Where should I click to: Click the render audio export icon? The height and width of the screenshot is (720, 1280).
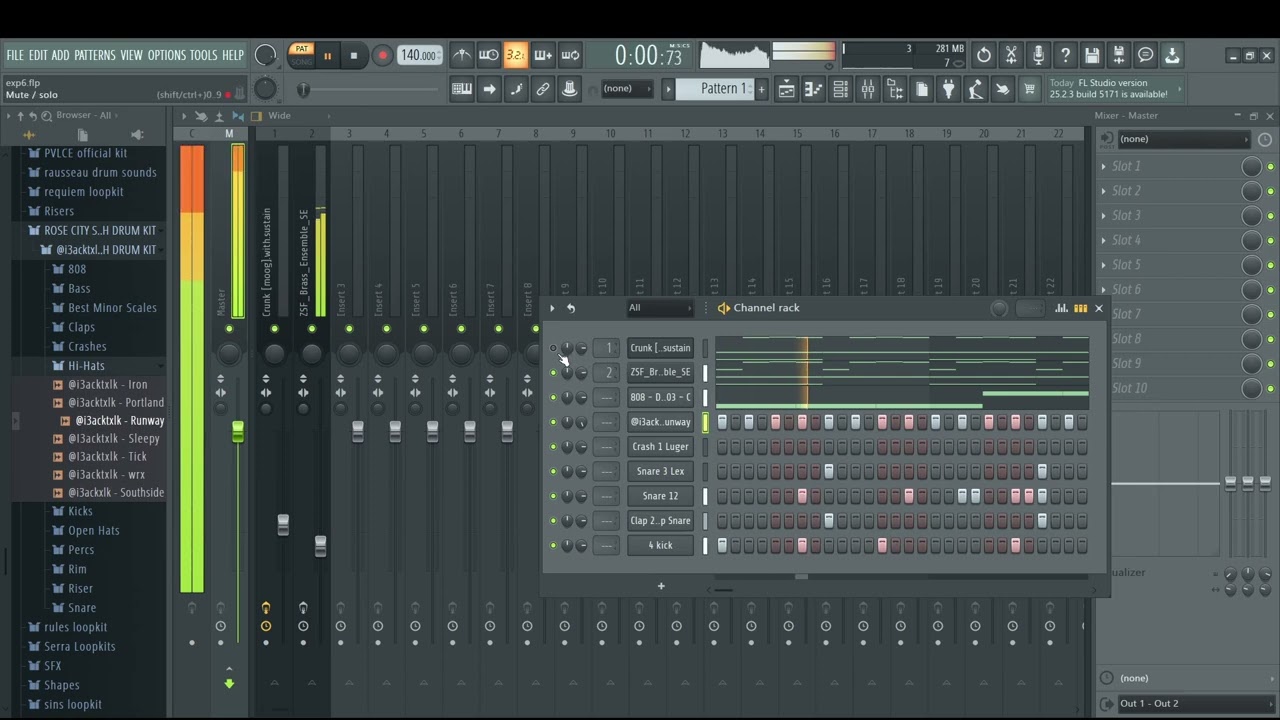[x=1119, y=55]
